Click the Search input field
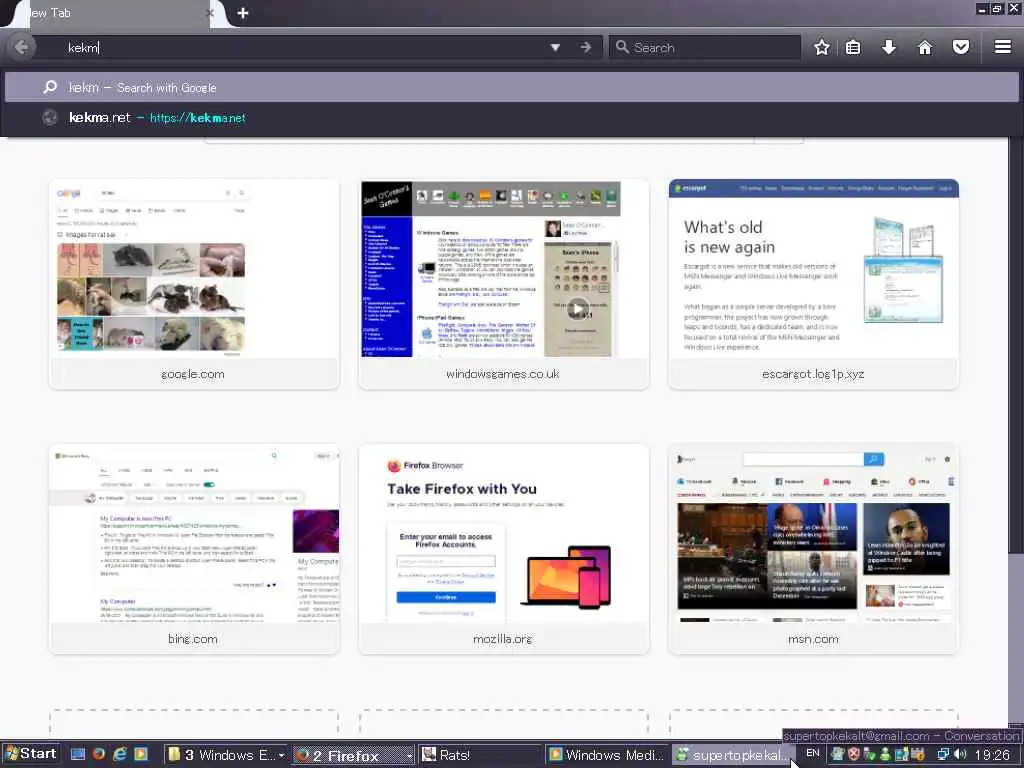This screenshot has width=1024, height=768. coord(705,47)
